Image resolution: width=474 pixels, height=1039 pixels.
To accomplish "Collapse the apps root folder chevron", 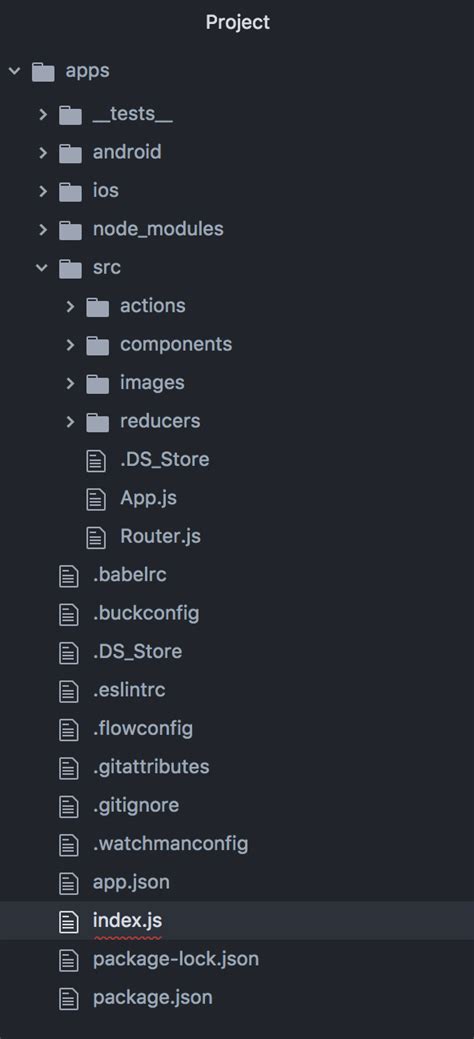I will (x=15, y=70).
